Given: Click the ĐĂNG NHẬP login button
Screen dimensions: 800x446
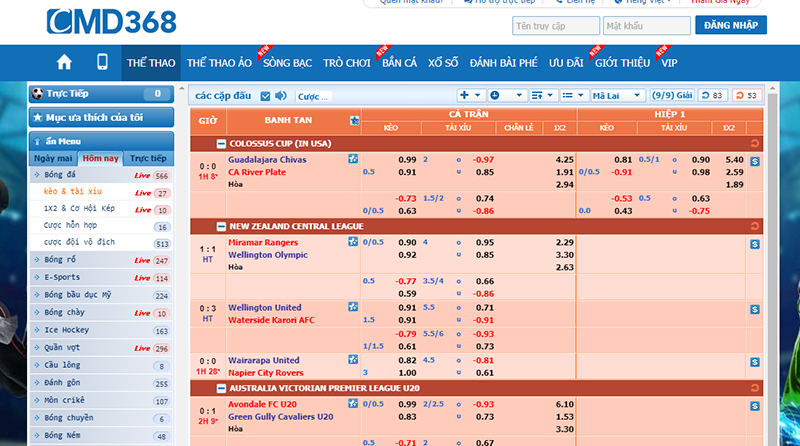Looking at the screenshot, I should [x=731, y=25].
